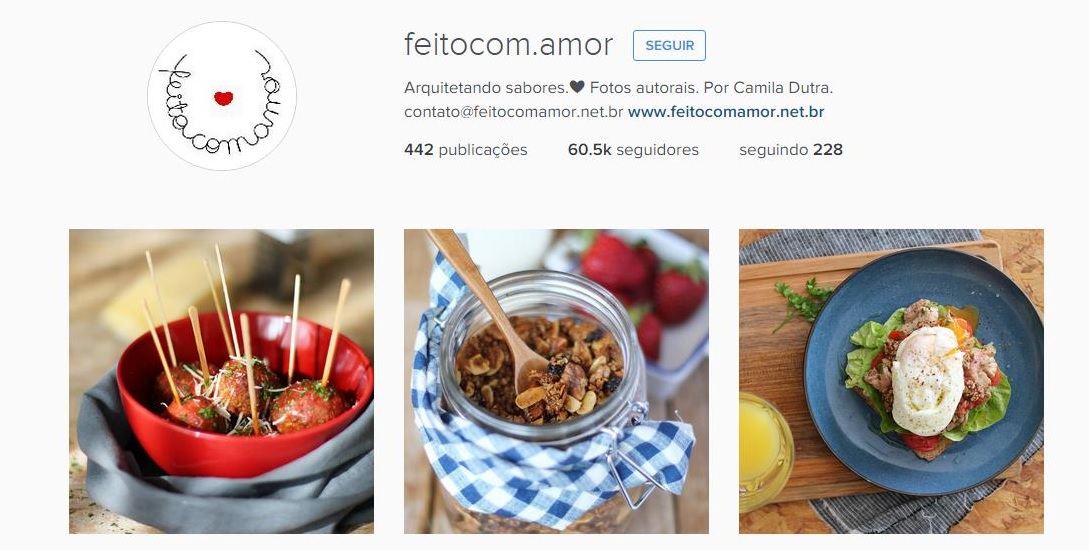Click the SEGUIR follow button
1089x550 pixels.
pos(669,46)
